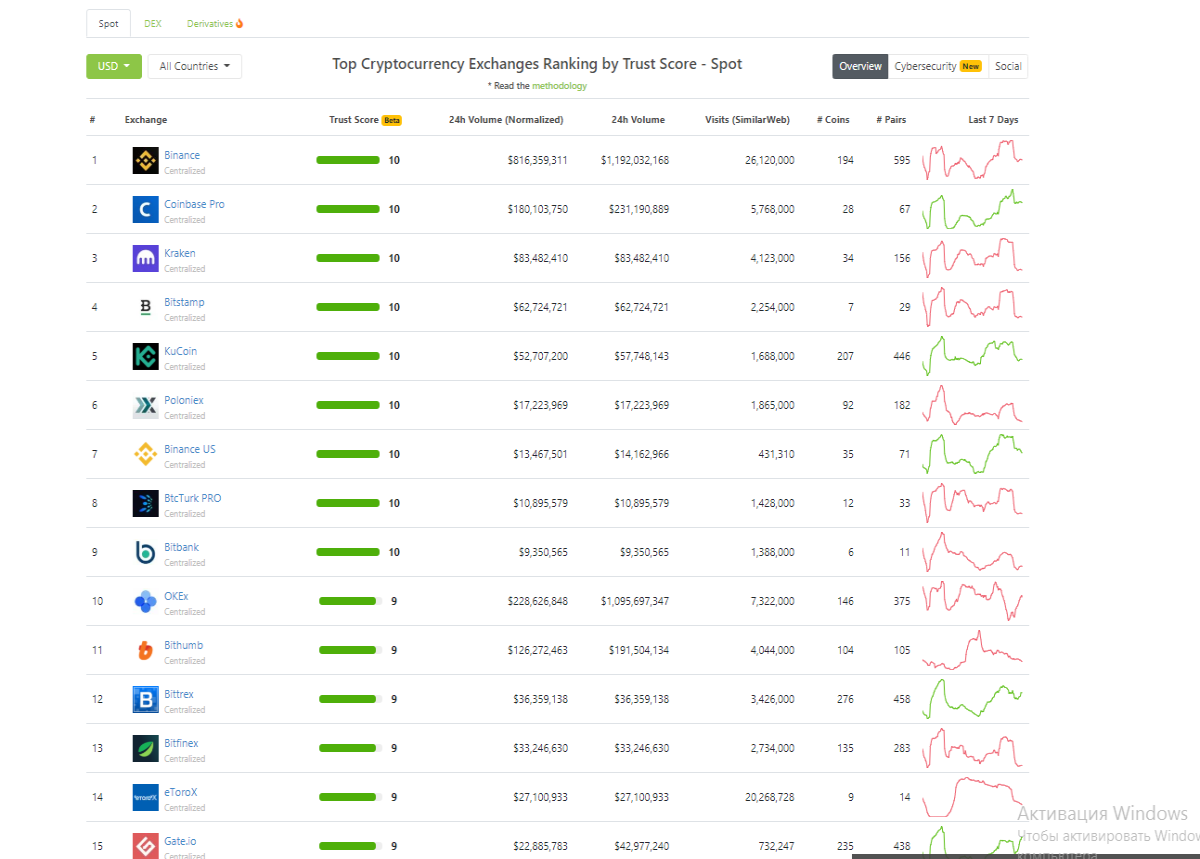Screen dimensions: 1200x859
Task: Click Binance's Last 7 Days sparkline chart
Action: coord(972,160)
